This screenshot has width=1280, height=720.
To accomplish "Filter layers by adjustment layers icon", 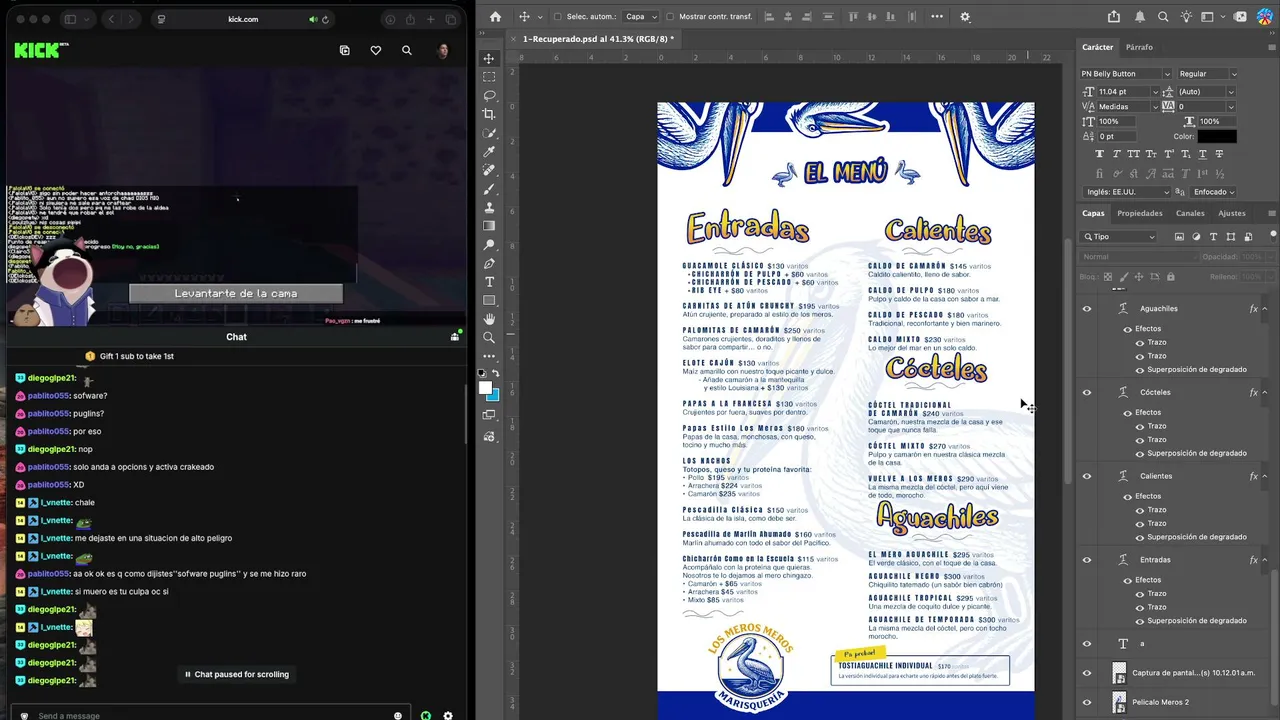I will [1196, 237].
